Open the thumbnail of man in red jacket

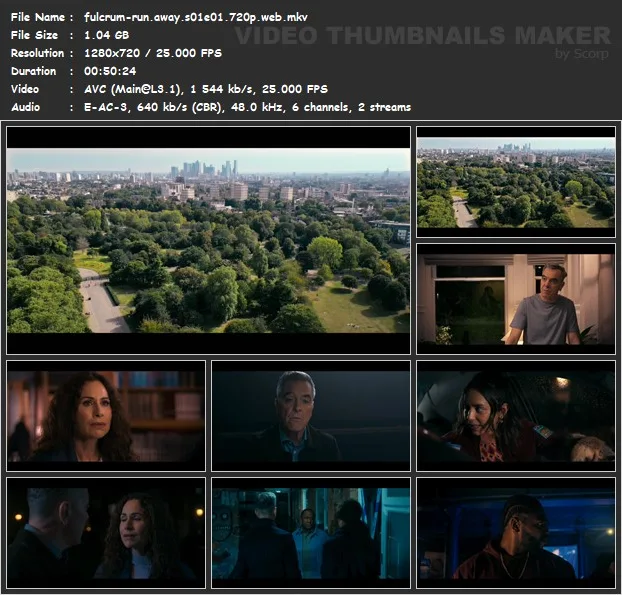click(x=515, y=533)
